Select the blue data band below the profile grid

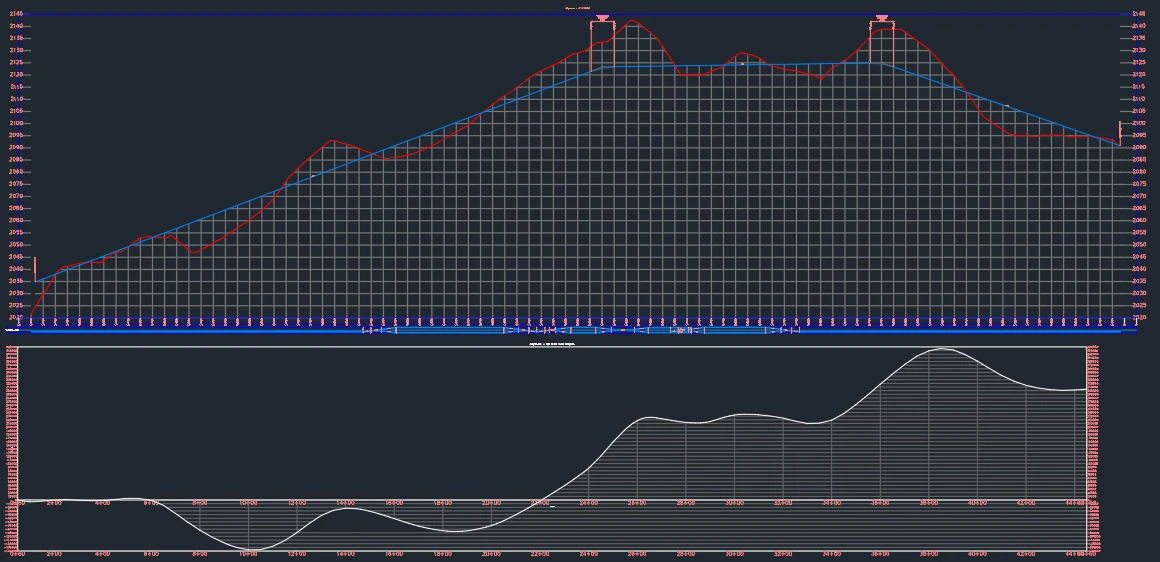pos(580,329)
